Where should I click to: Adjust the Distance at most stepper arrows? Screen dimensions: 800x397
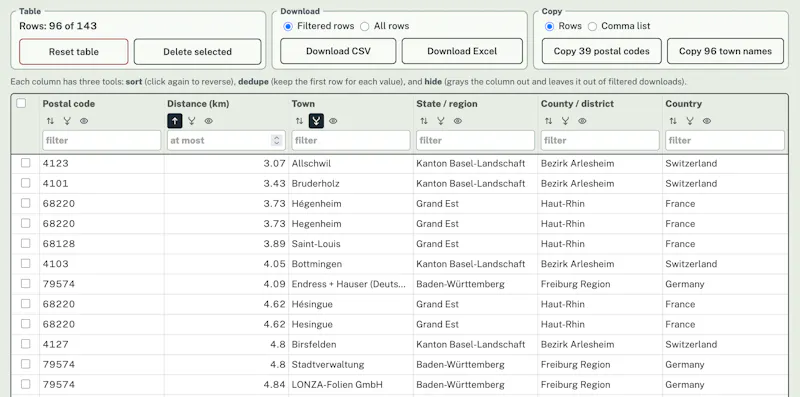[277, 140]
